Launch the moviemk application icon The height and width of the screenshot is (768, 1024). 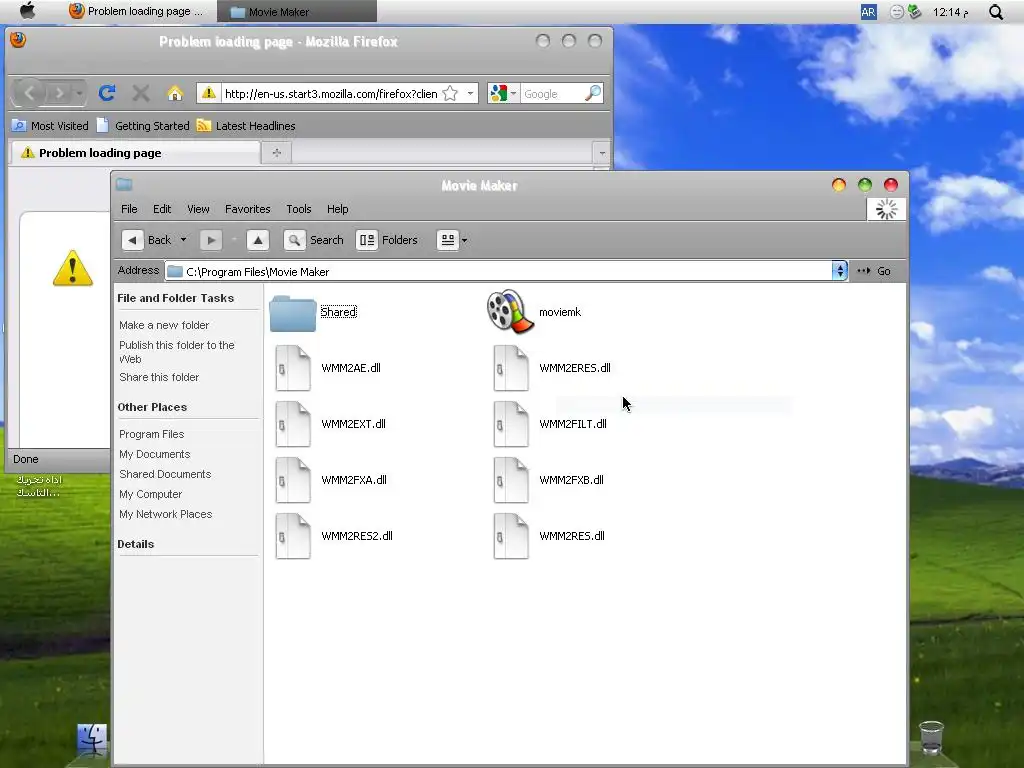[x=510, y=312]
